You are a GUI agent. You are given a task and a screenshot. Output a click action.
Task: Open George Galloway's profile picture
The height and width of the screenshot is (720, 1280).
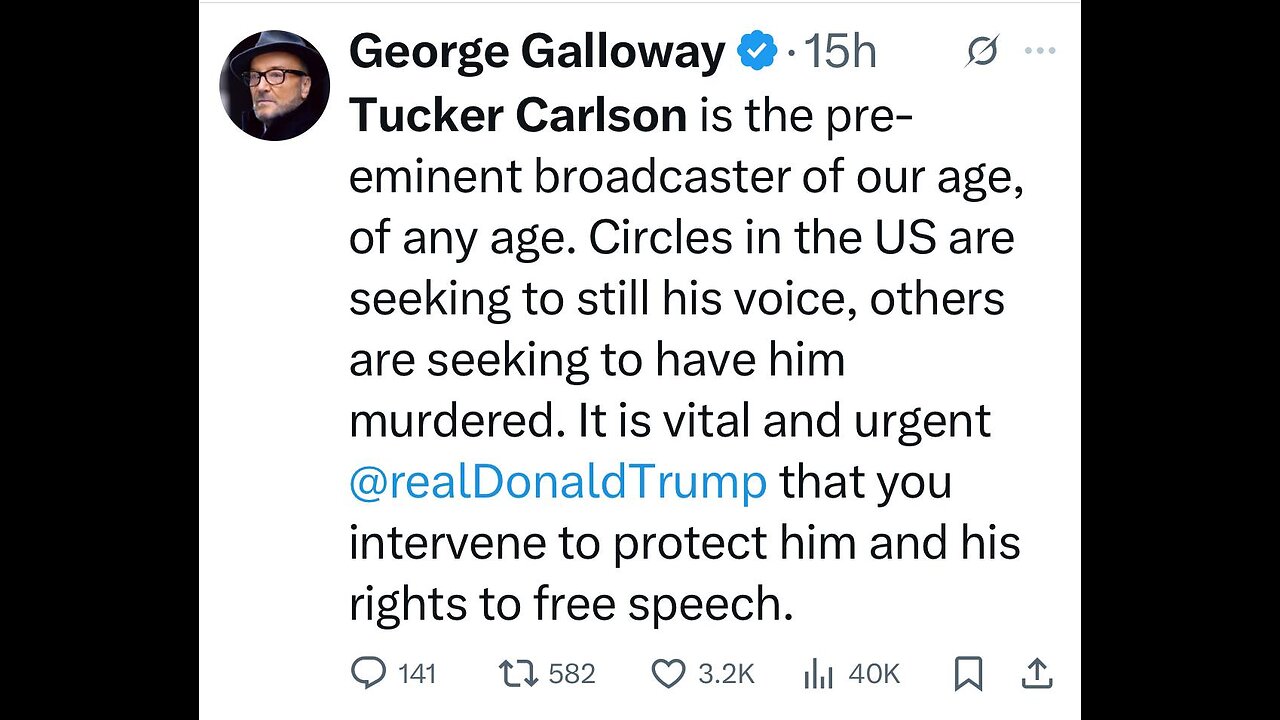click(x=274, y=85)
